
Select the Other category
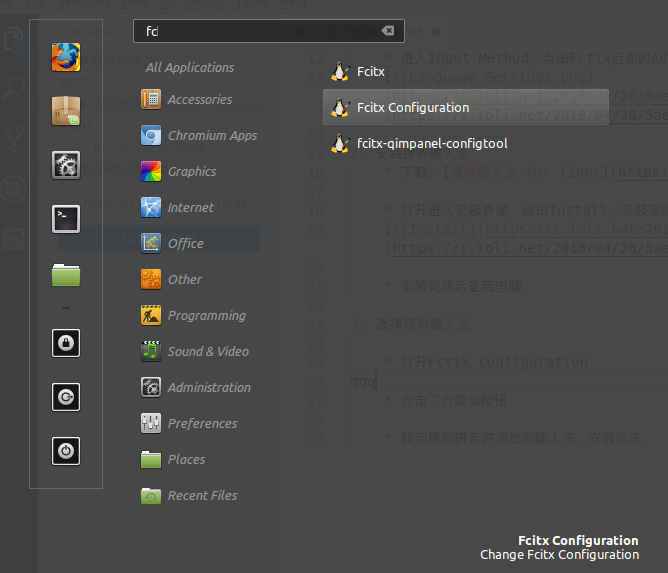pyautogui.click(x=172, y=279)
